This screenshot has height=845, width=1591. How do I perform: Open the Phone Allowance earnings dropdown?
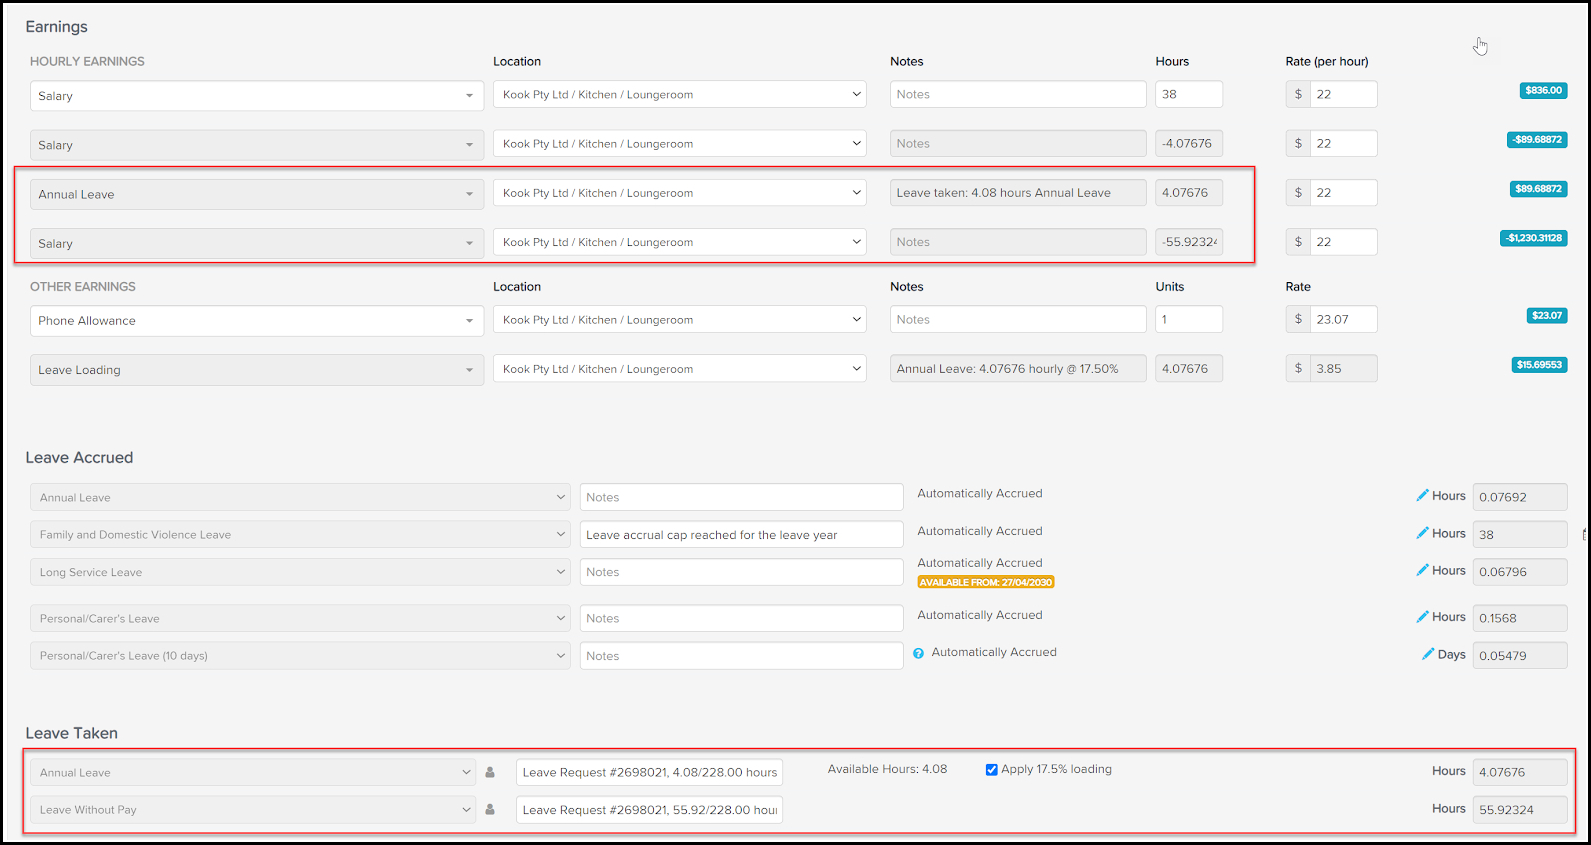coord(257,321)
